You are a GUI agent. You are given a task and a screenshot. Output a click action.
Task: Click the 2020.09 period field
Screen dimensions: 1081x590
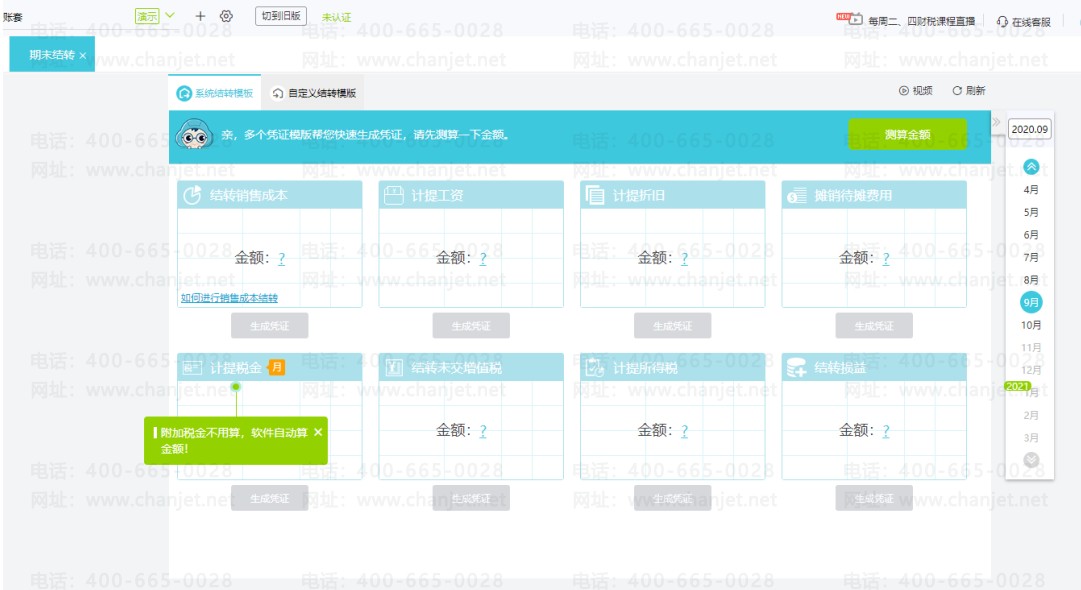[x=1030, y=129]
